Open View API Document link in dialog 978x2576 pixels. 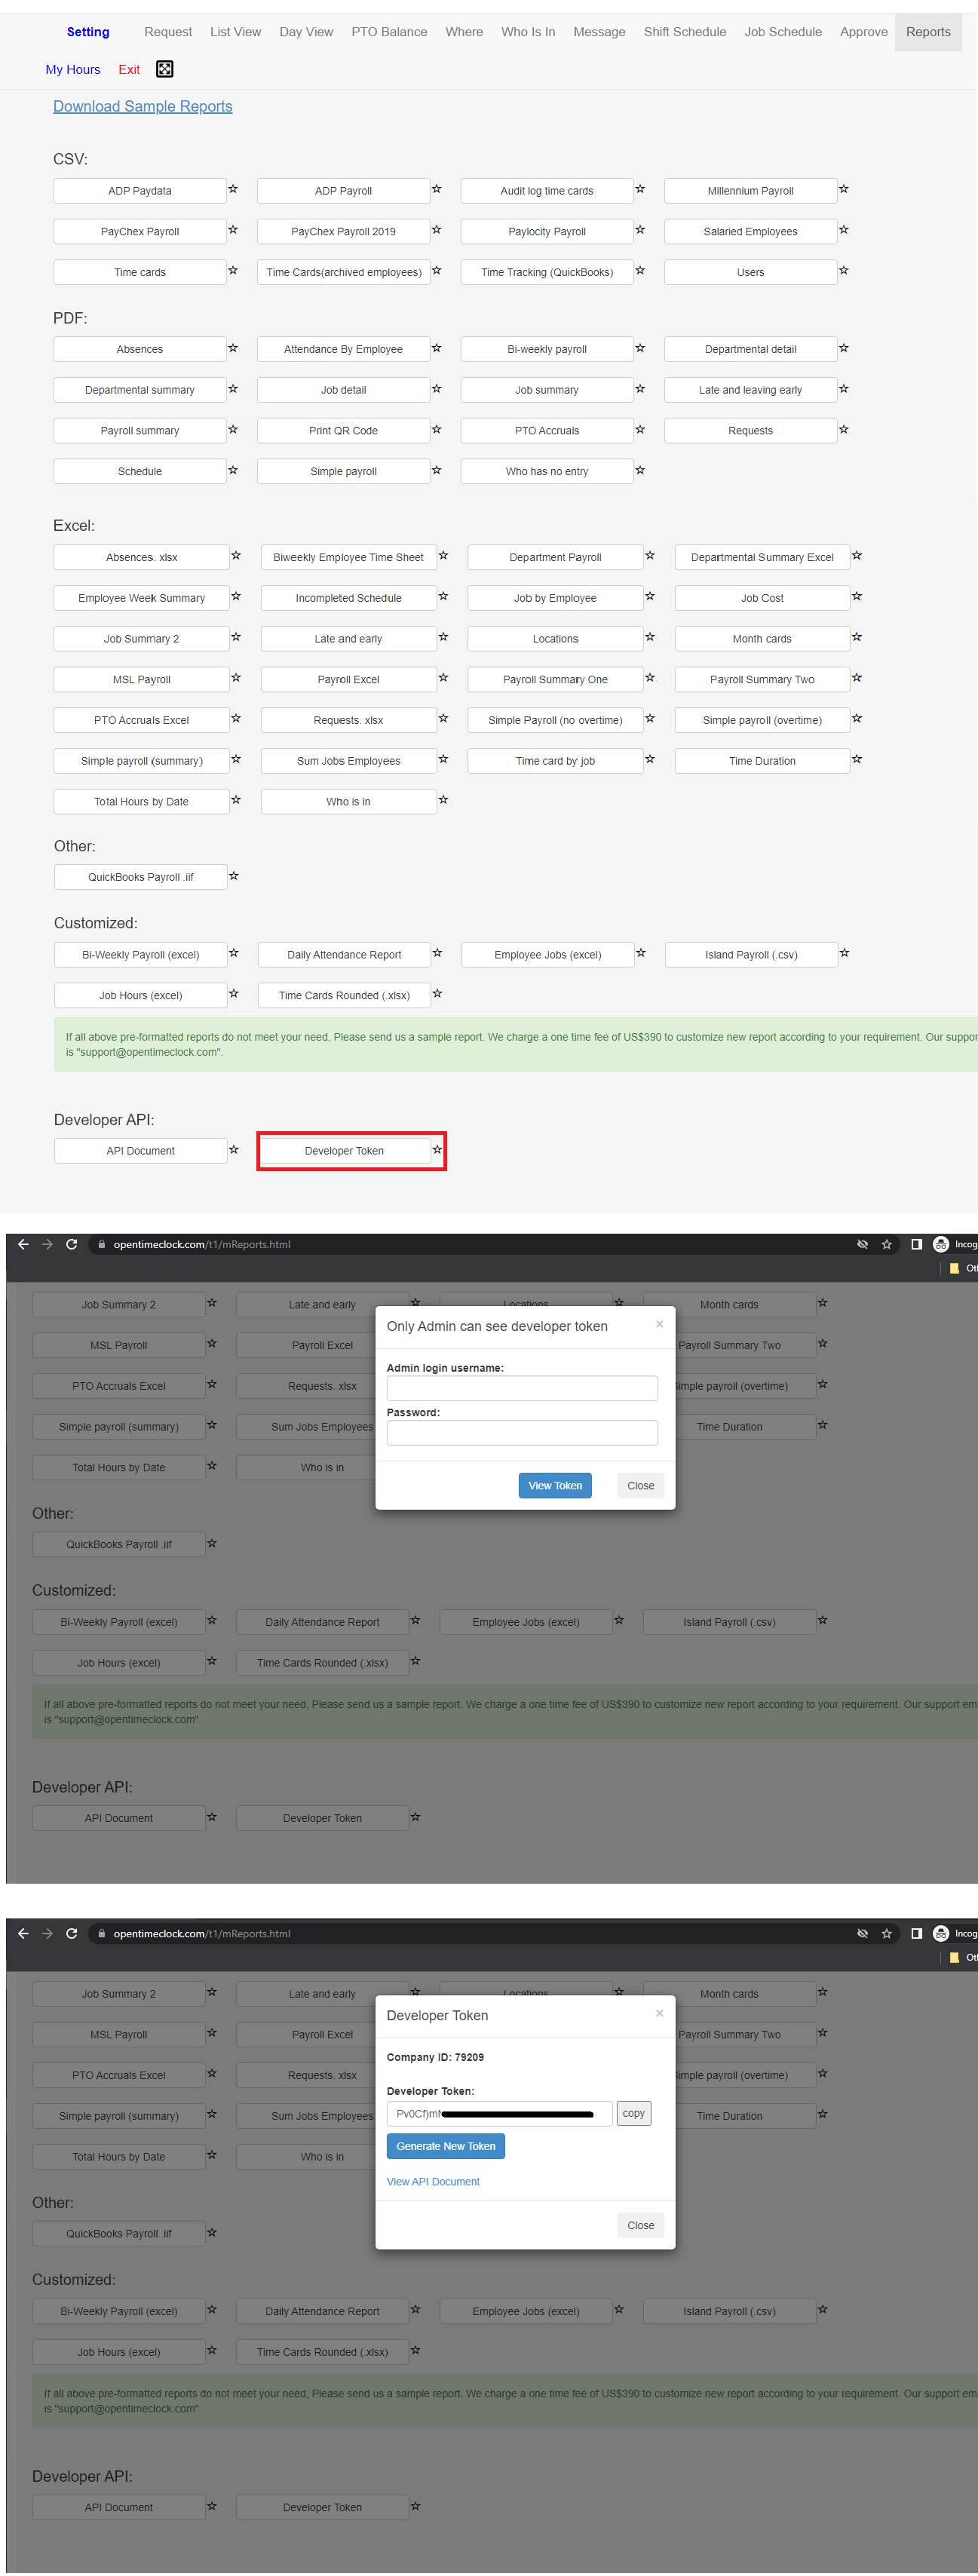tap(433, 2182)
